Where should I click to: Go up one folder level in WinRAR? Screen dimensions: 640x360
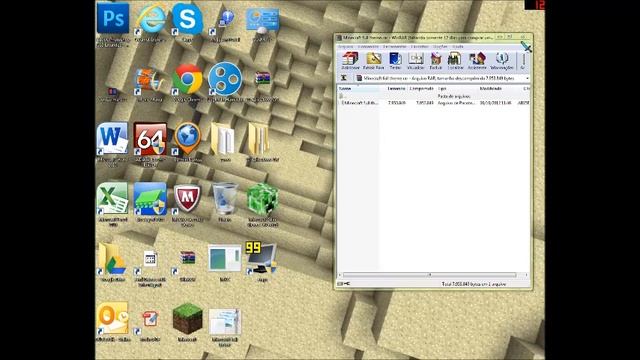pos(344,78)
